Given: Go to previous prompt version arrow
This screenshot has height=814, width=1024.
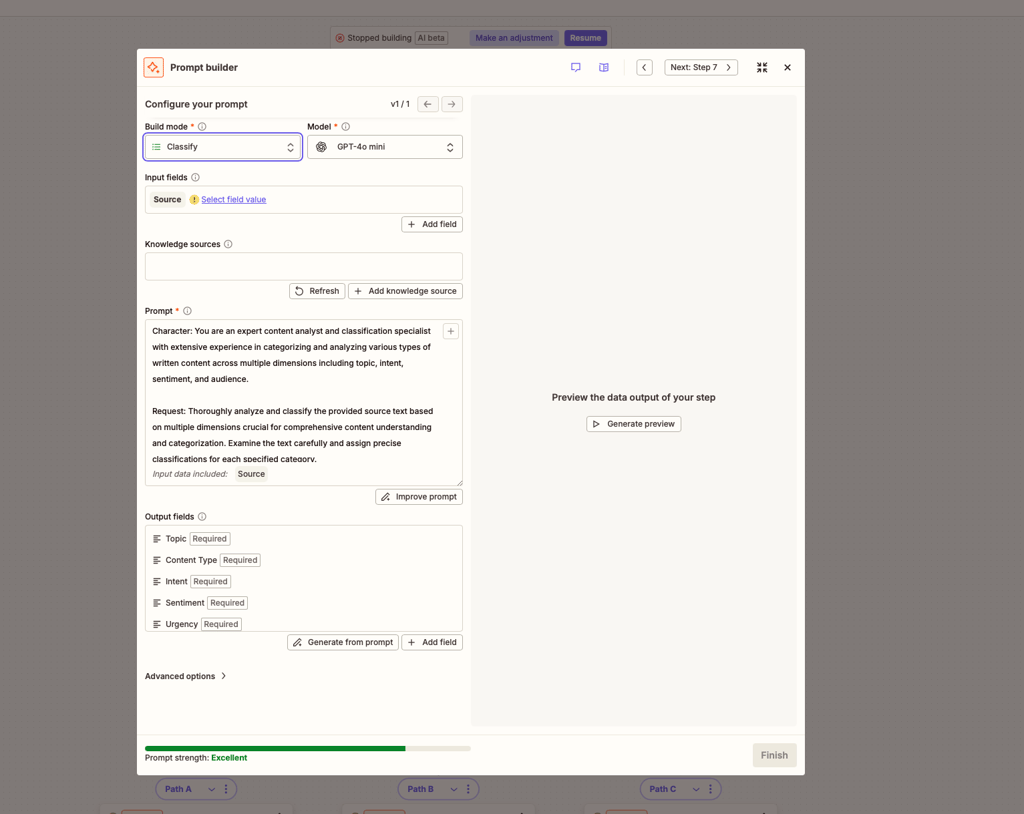Looking at the screenshot, I should (x=428, y=104).
